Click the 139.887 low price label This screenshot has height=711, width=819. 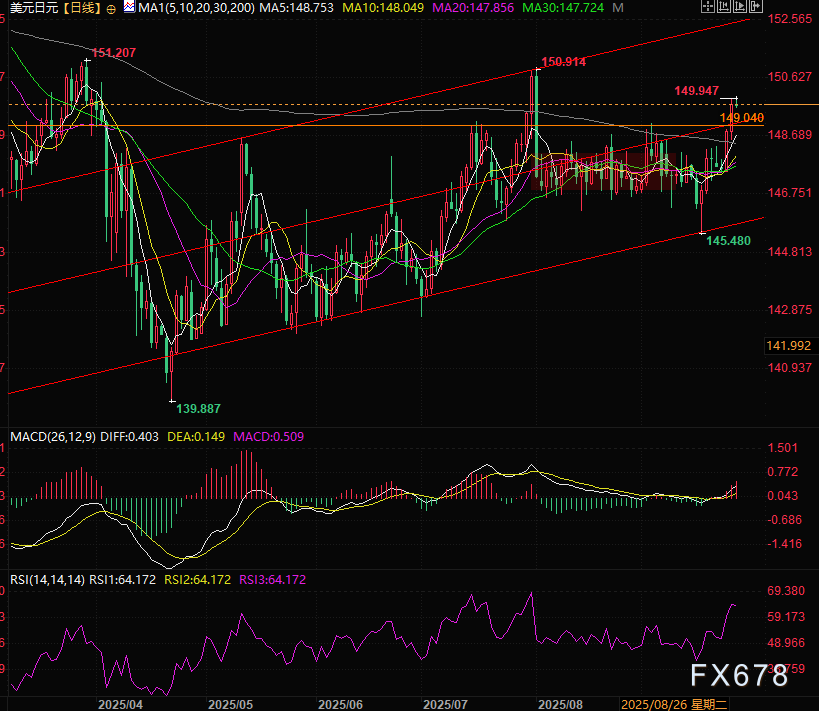pos(198,408)
